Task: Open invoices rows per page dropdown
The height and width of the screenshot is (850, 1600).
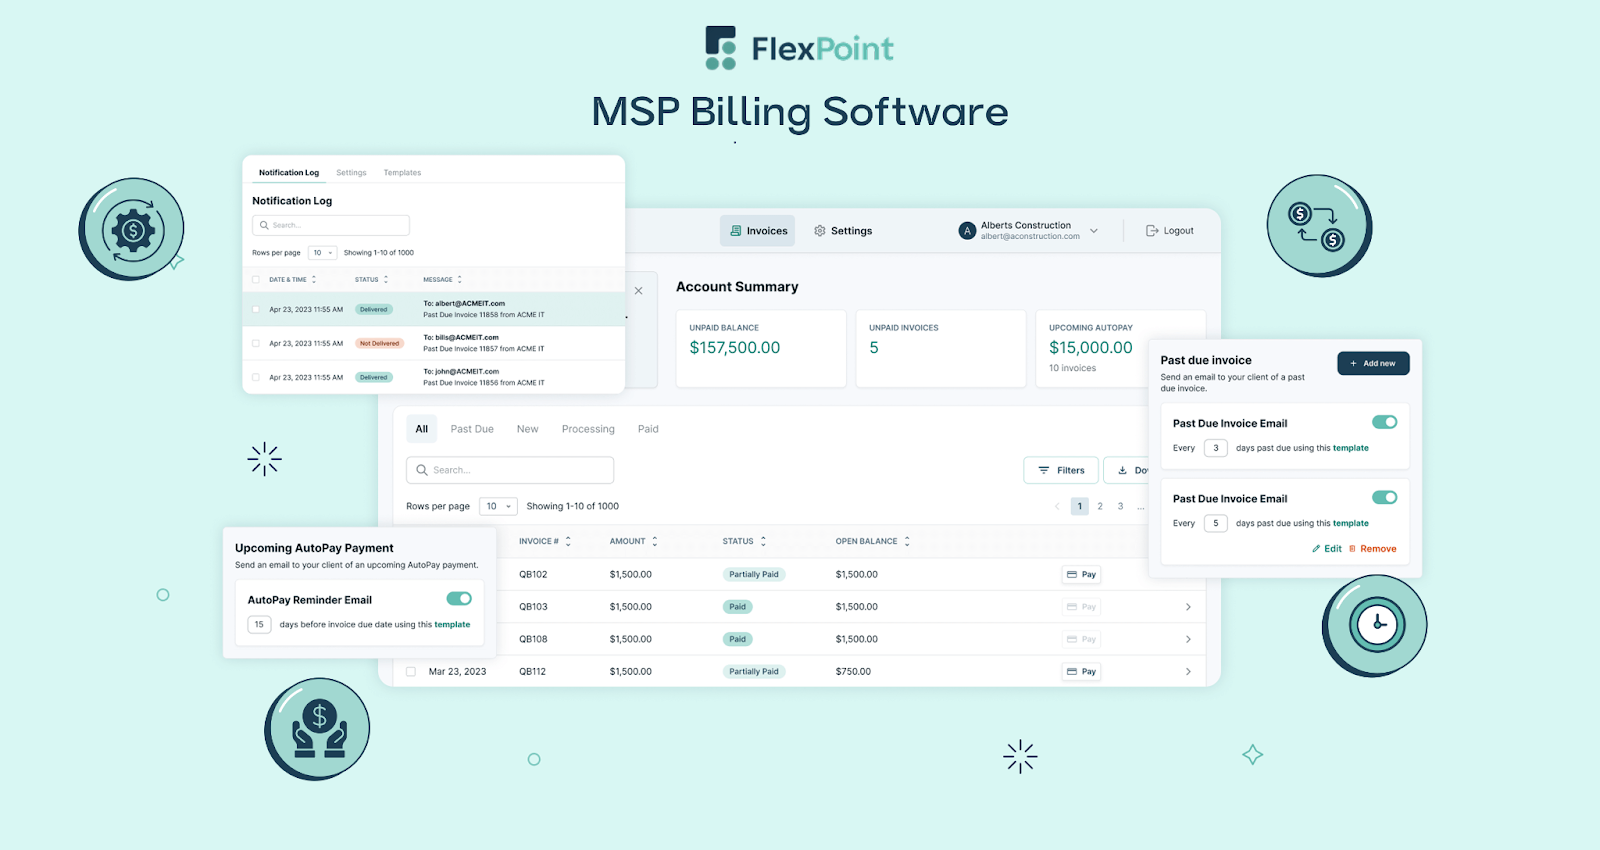Action: (x=498, y=506)
